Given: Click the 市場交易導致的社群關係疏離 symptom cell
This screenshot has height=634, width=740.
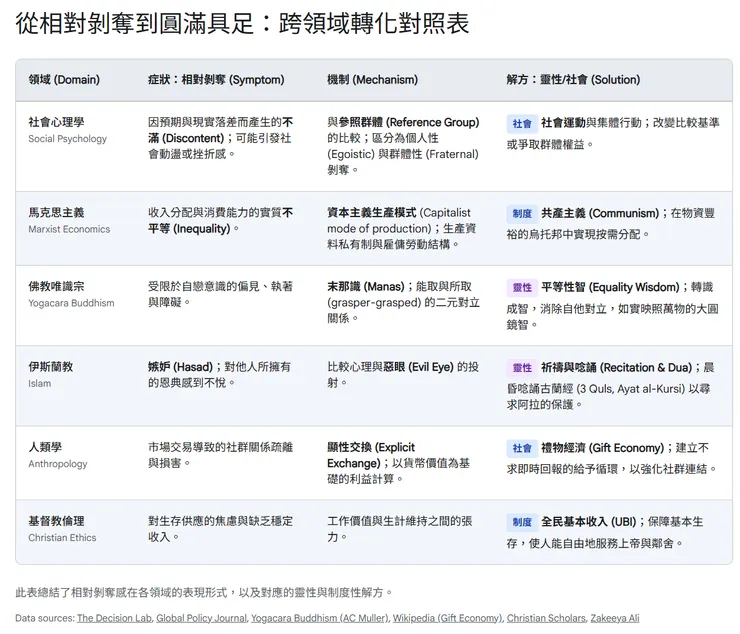Looking at the screenshot, I should pos(220,455).
